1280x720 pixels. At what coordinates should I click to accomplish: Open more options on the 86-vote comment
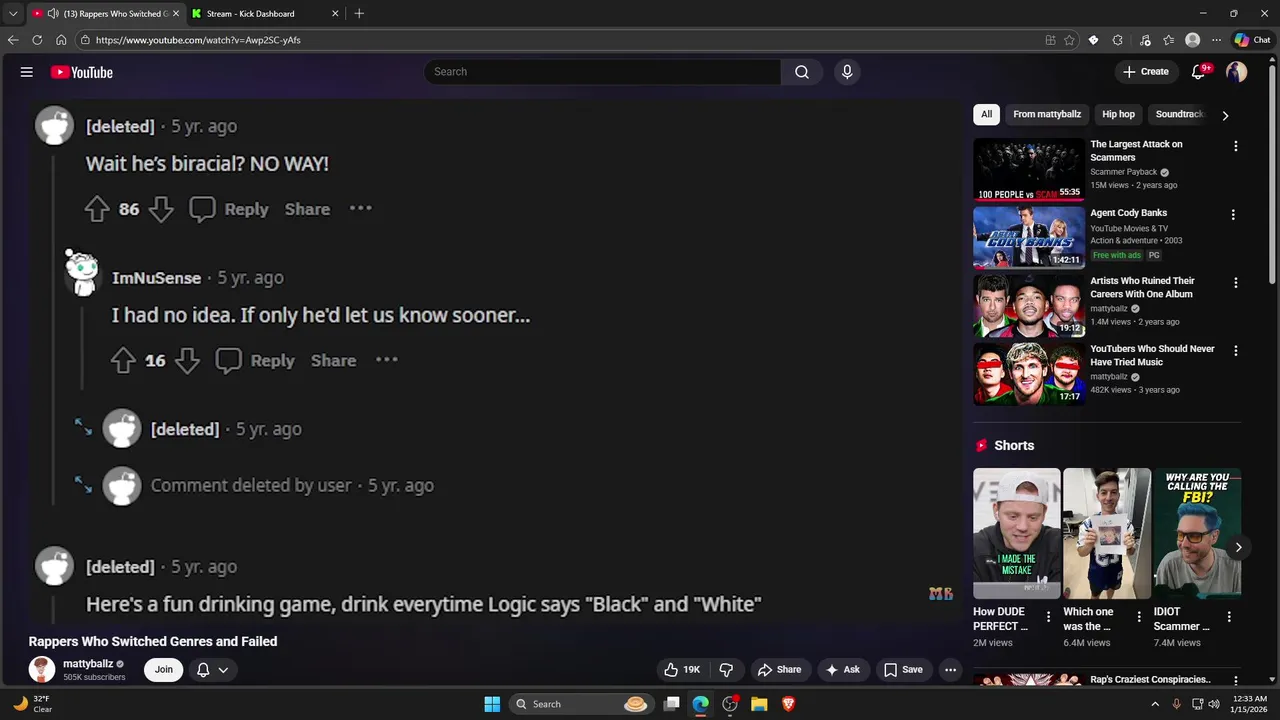tap(361, 209)
